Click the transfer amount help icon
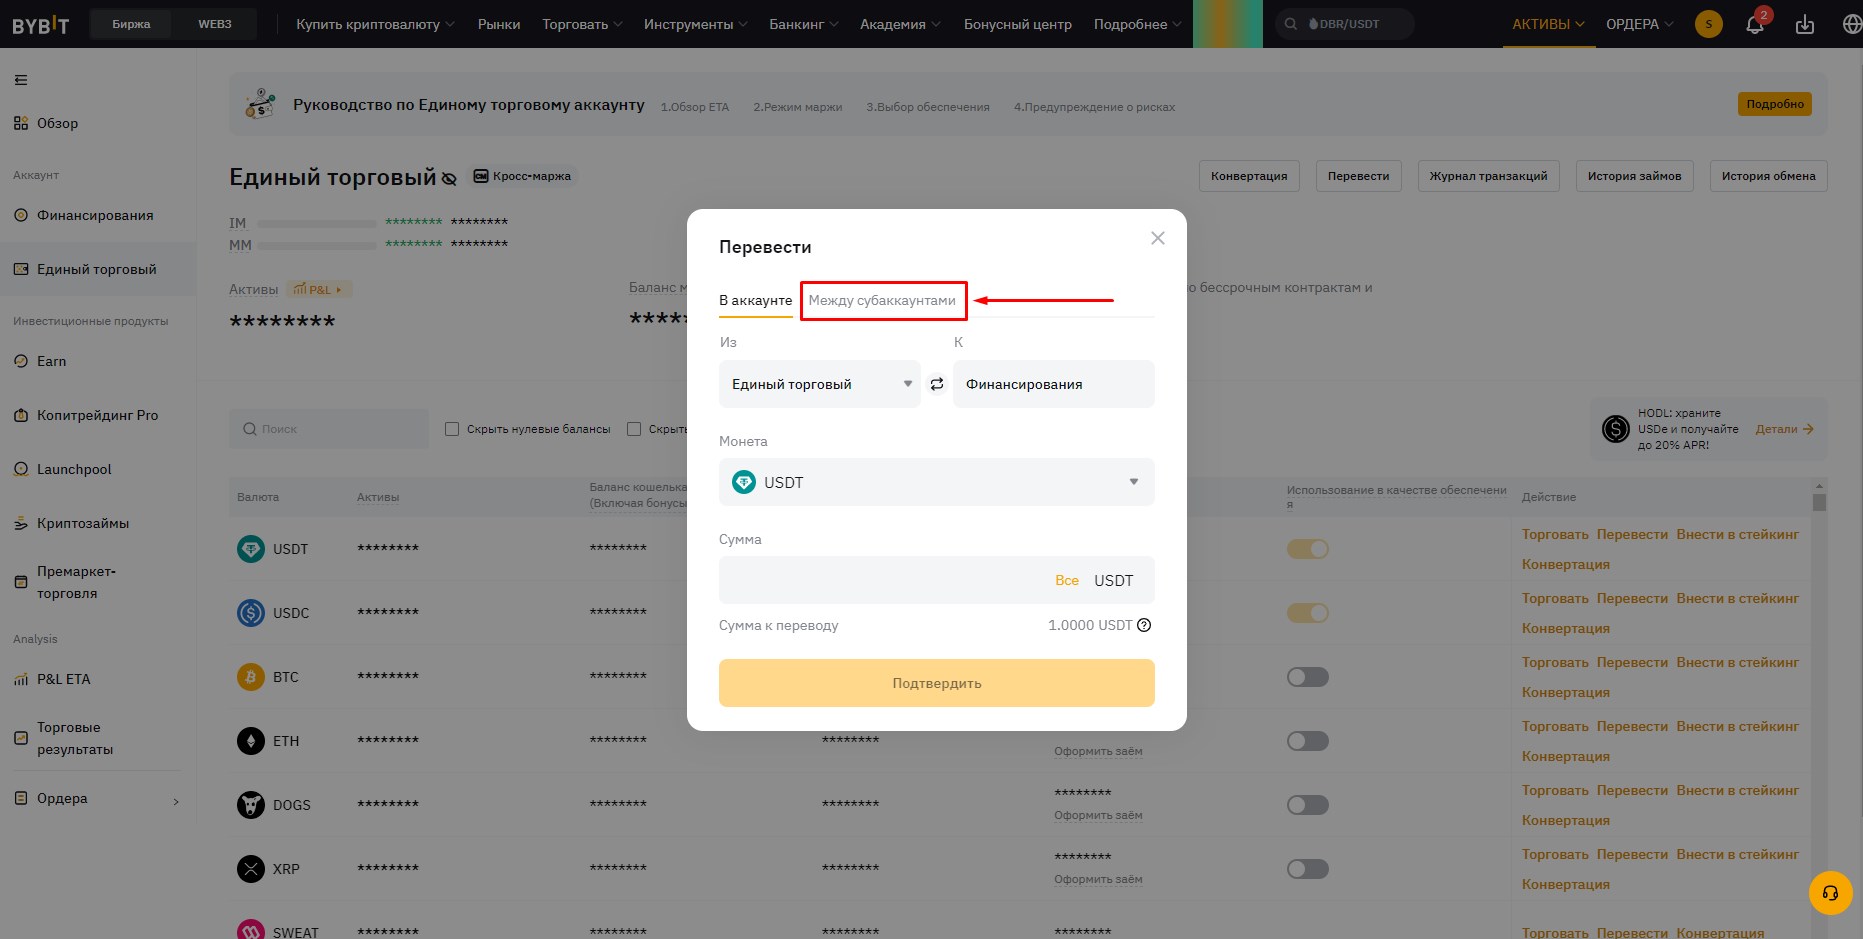Image resolution: width=1863 pixels, height=939 pixels. [1144, 625]
